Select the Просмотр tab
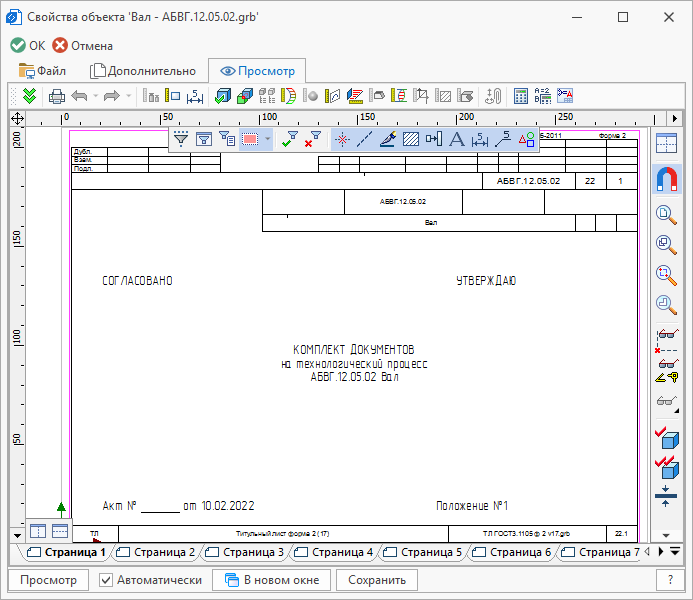693x600 pixels. click(x=257, y=71)
